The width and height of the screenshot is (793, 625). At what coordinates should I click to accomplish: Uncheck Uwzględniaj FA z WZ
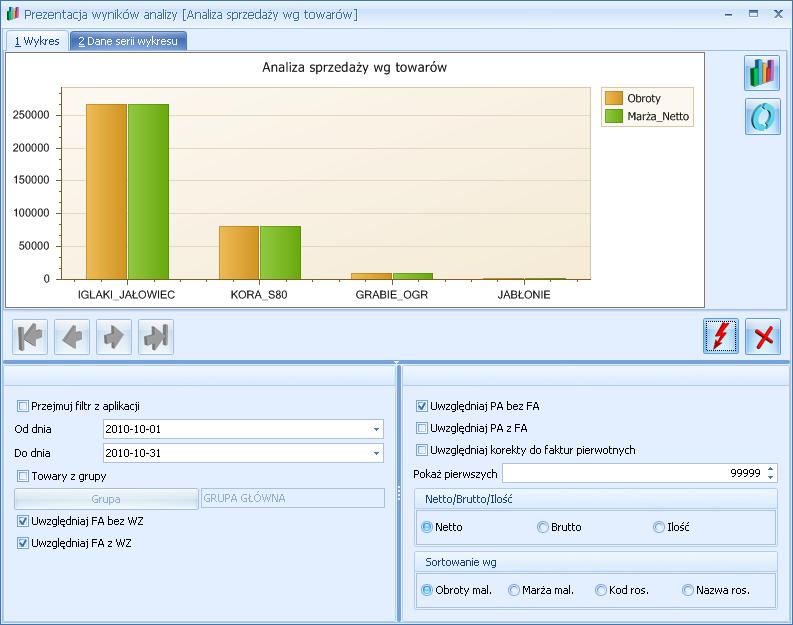click(23, 543)
